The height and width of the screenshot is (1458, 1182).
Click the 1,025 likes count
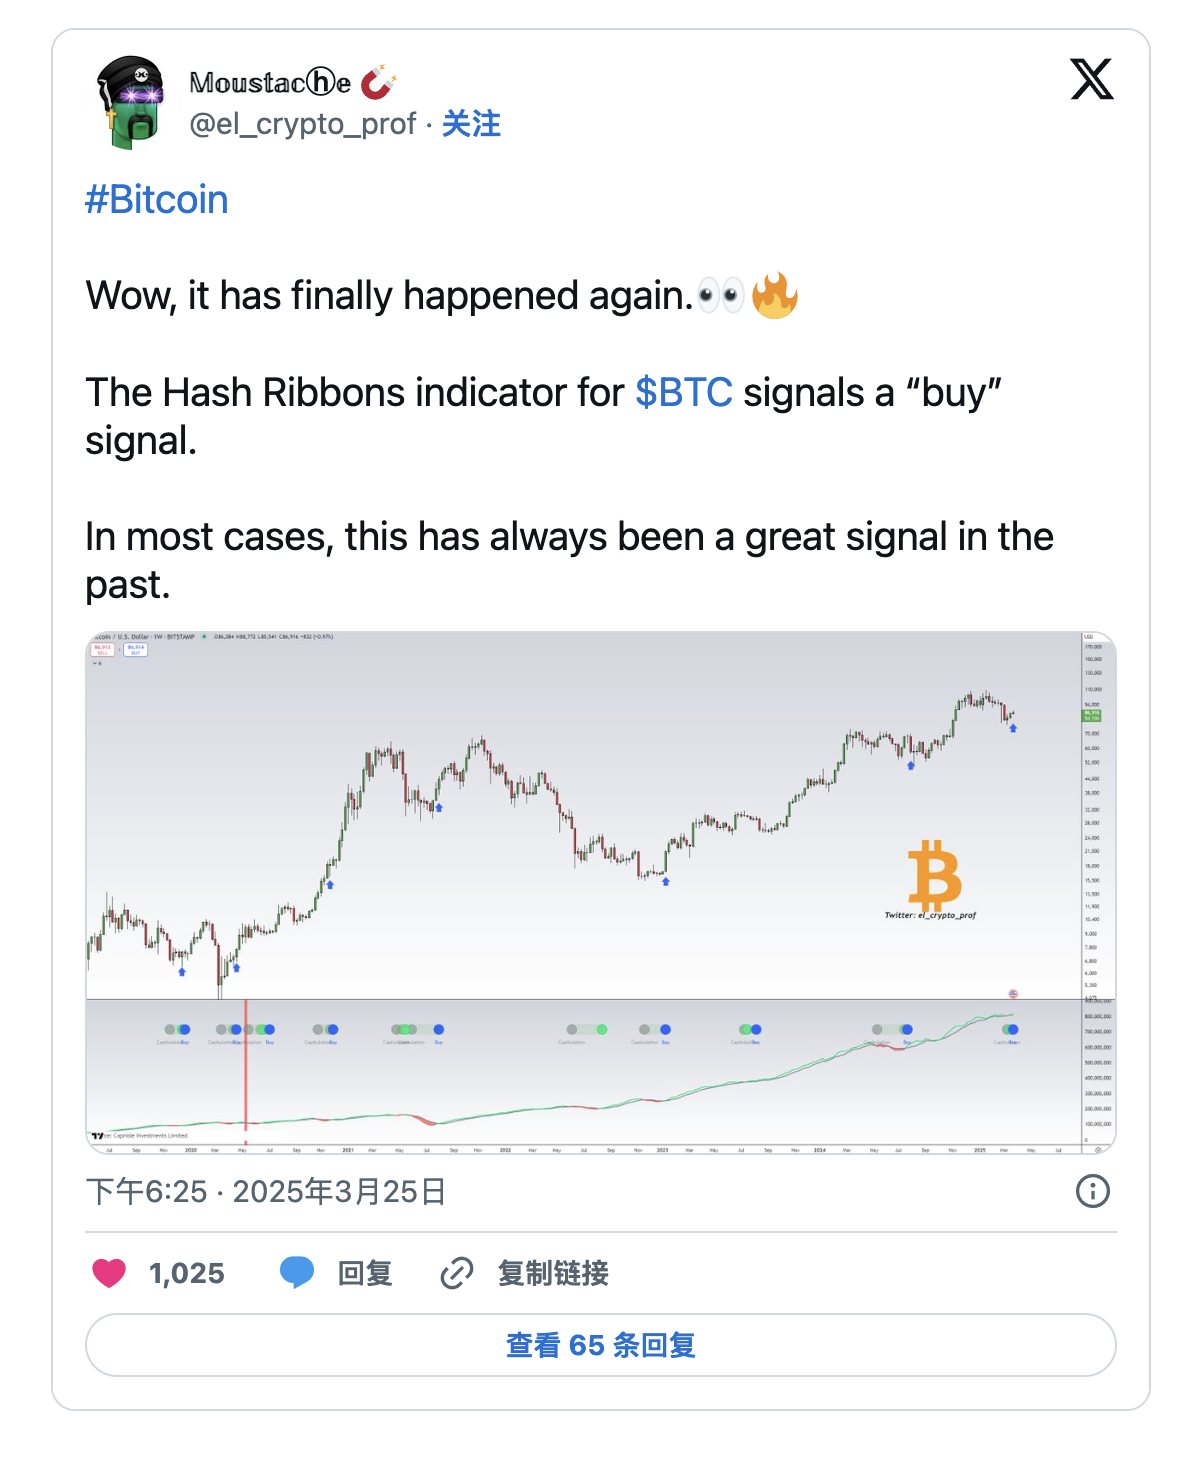pyautogui.click(x=187, y=1273)
